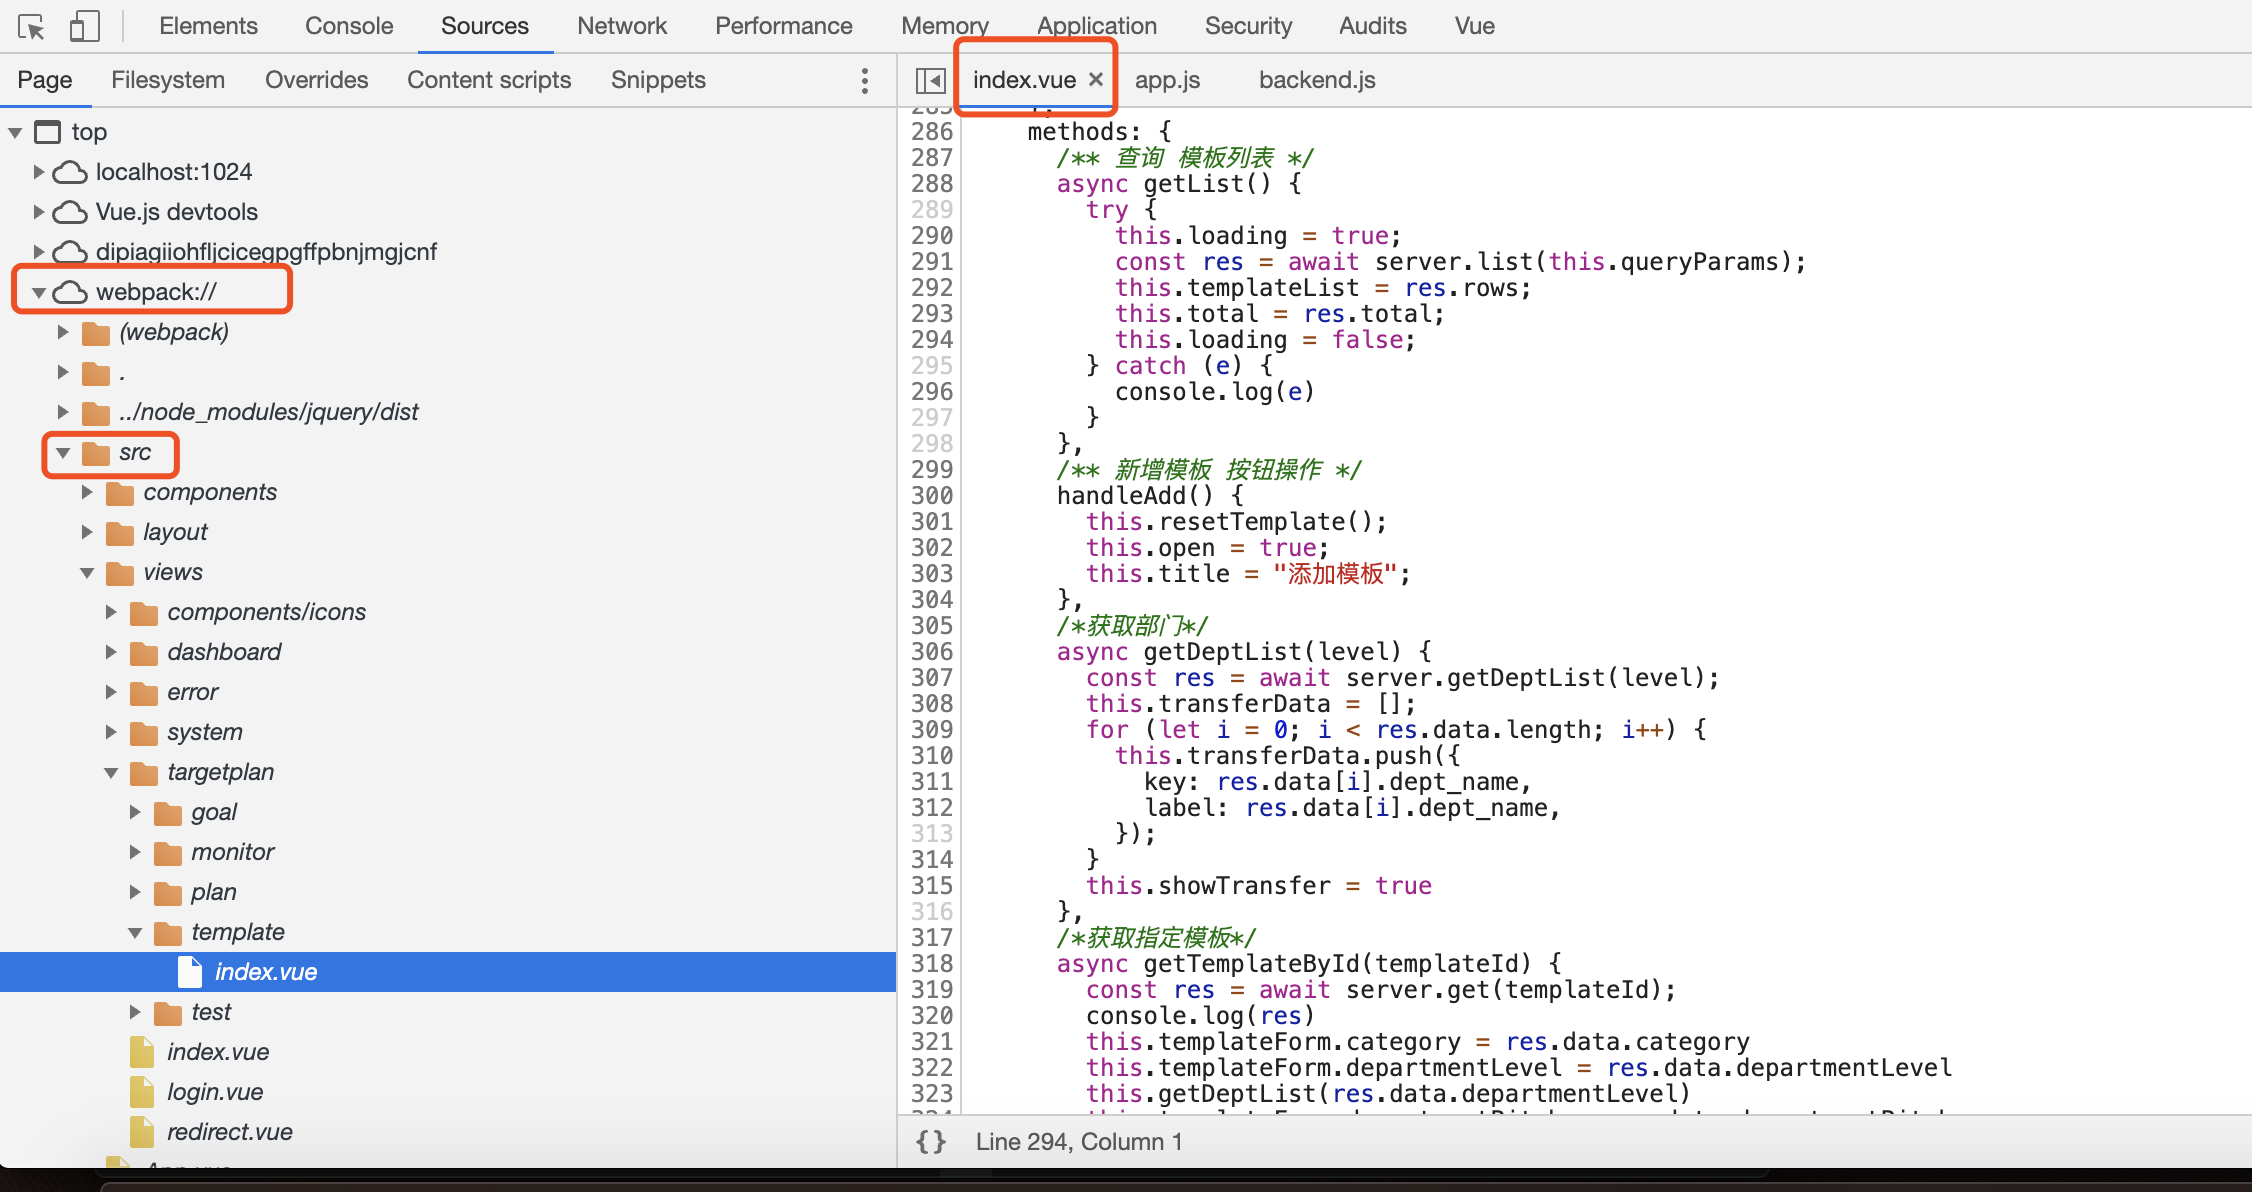
Task: Open the Filesystem navigator tab
Action: [x=168, y=80]
